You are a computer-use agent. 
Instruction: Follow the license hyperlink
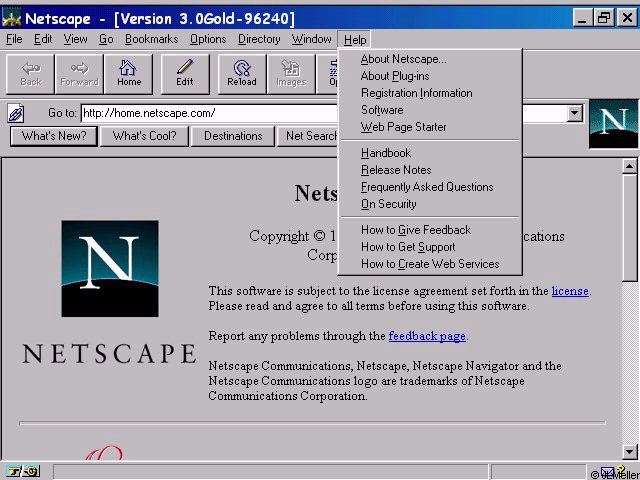pyautogui.click(x=570, y=291)
